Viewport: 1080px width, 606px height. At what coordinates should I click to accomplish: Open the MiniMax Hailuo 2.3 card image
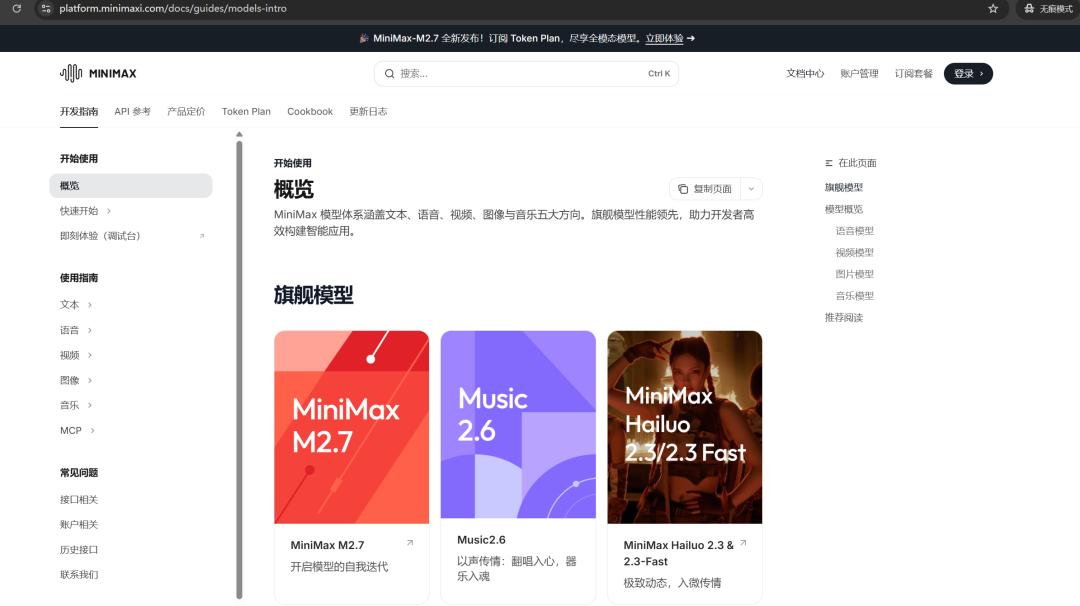pyautogui.click(x=685, y=427)
